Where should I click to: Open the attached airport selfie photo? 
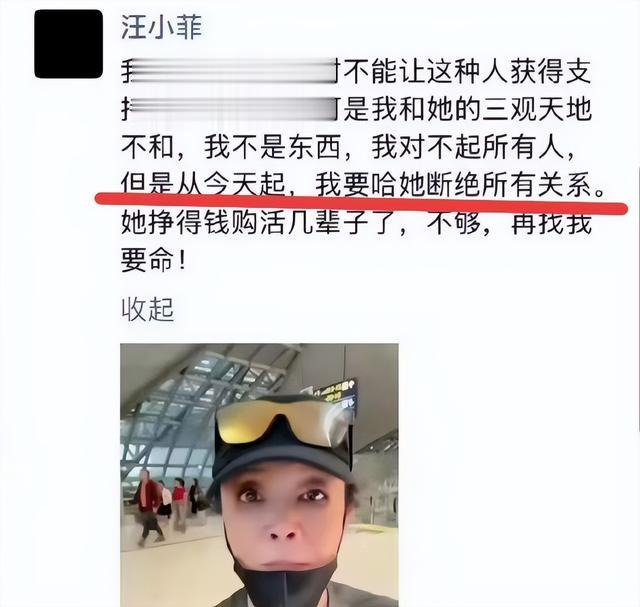[x=259, y=475]
